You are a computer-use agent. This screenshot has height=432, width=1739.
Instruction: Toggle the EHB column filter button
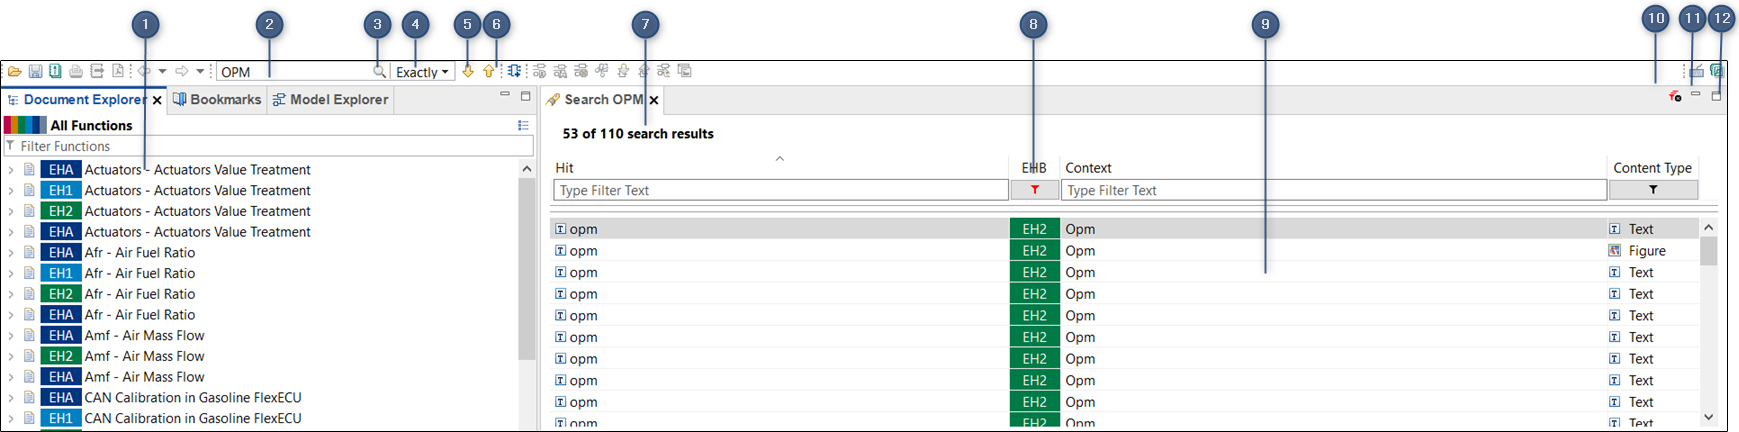pyautogui.click(x=1034, y=190)
